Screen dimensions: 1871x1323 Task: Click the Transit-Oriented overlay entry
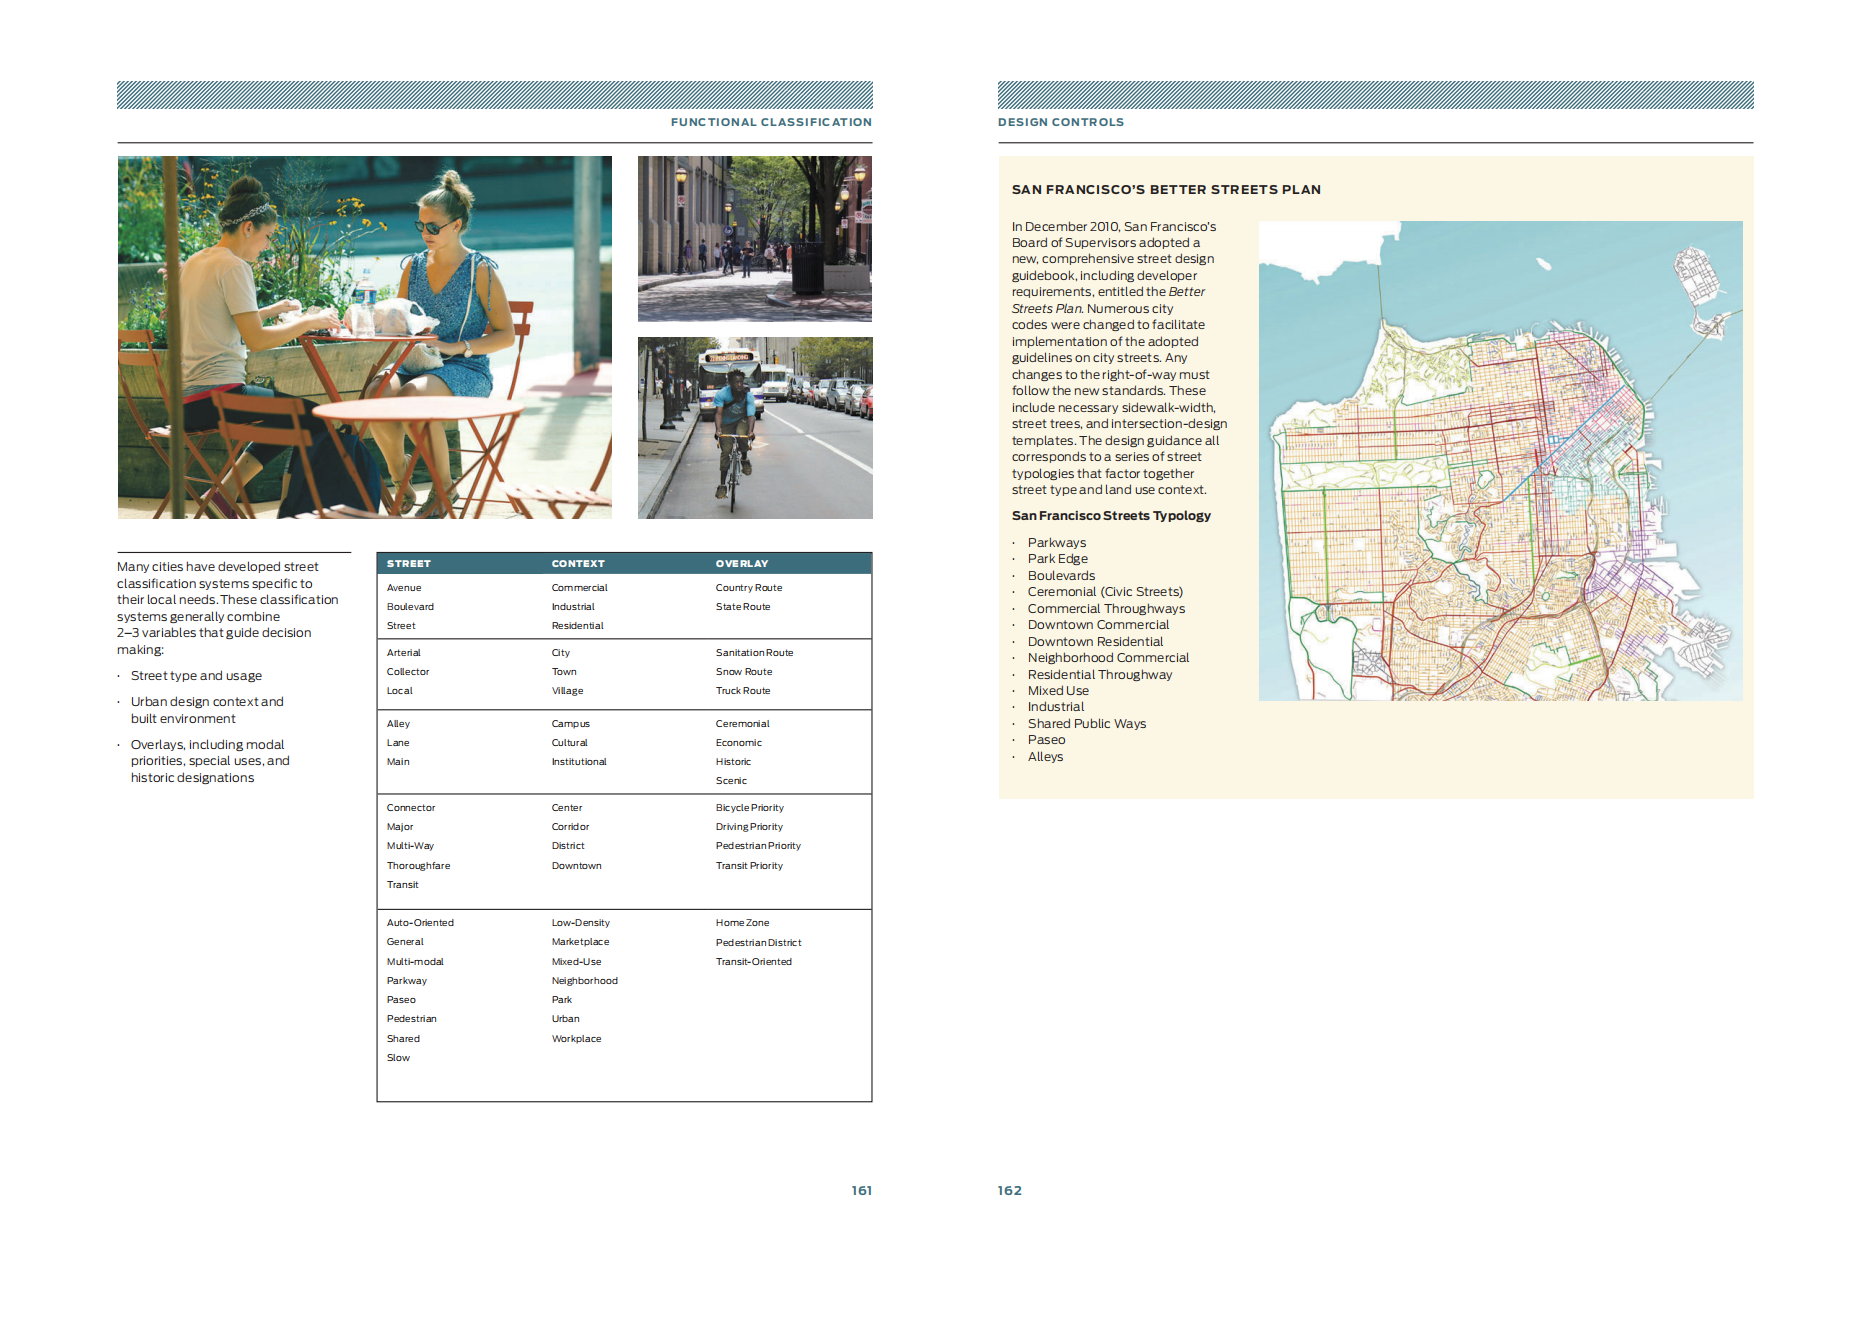point(753,962)
